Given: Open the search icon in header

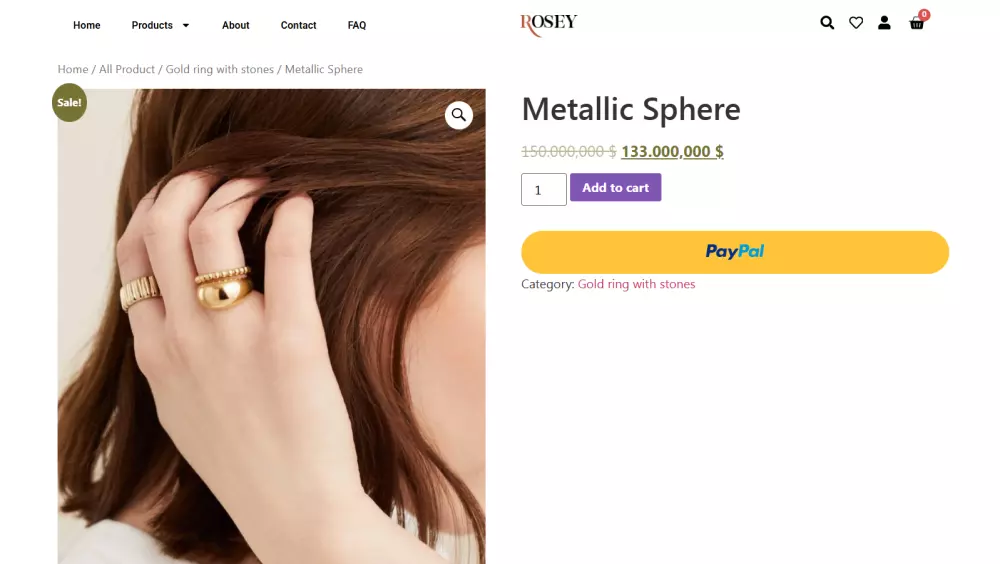Looking at the screenshot, I should point(827,23).
